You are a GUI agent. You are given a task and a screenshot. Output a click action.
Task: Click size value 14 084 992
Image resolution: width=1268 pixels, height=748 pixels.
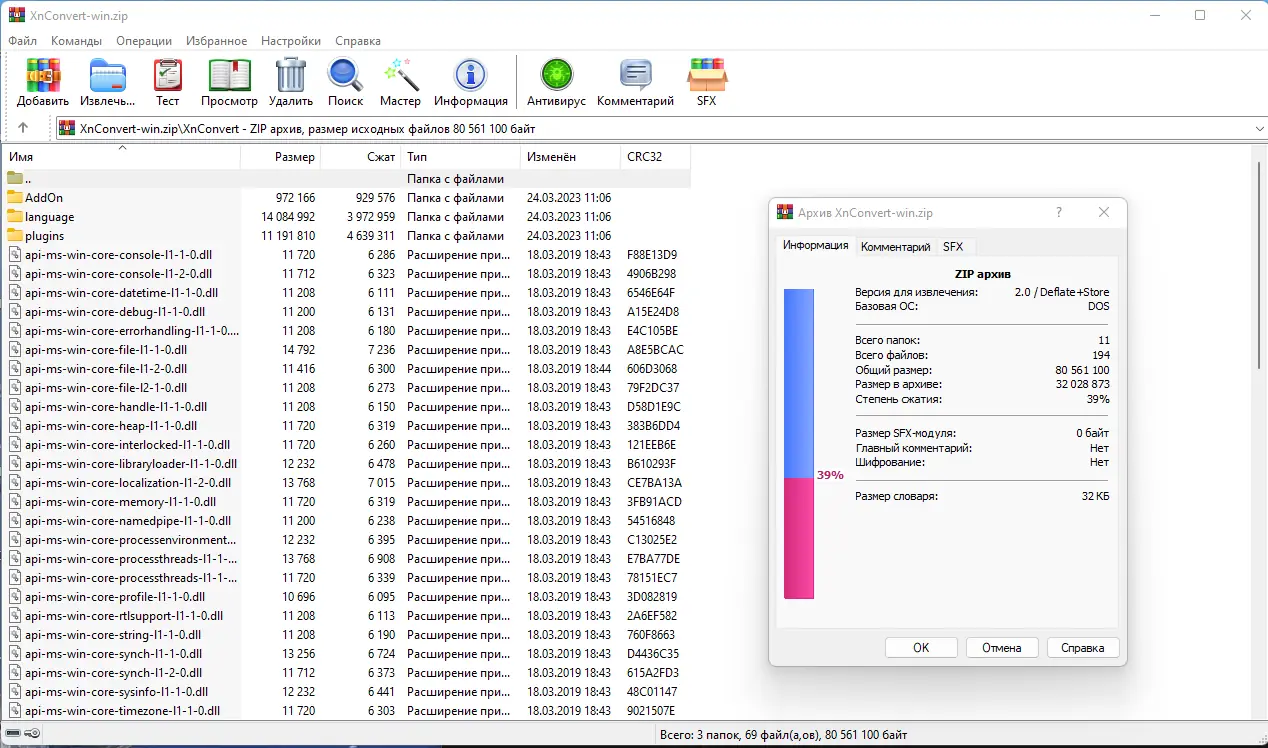tap(288, 217)
